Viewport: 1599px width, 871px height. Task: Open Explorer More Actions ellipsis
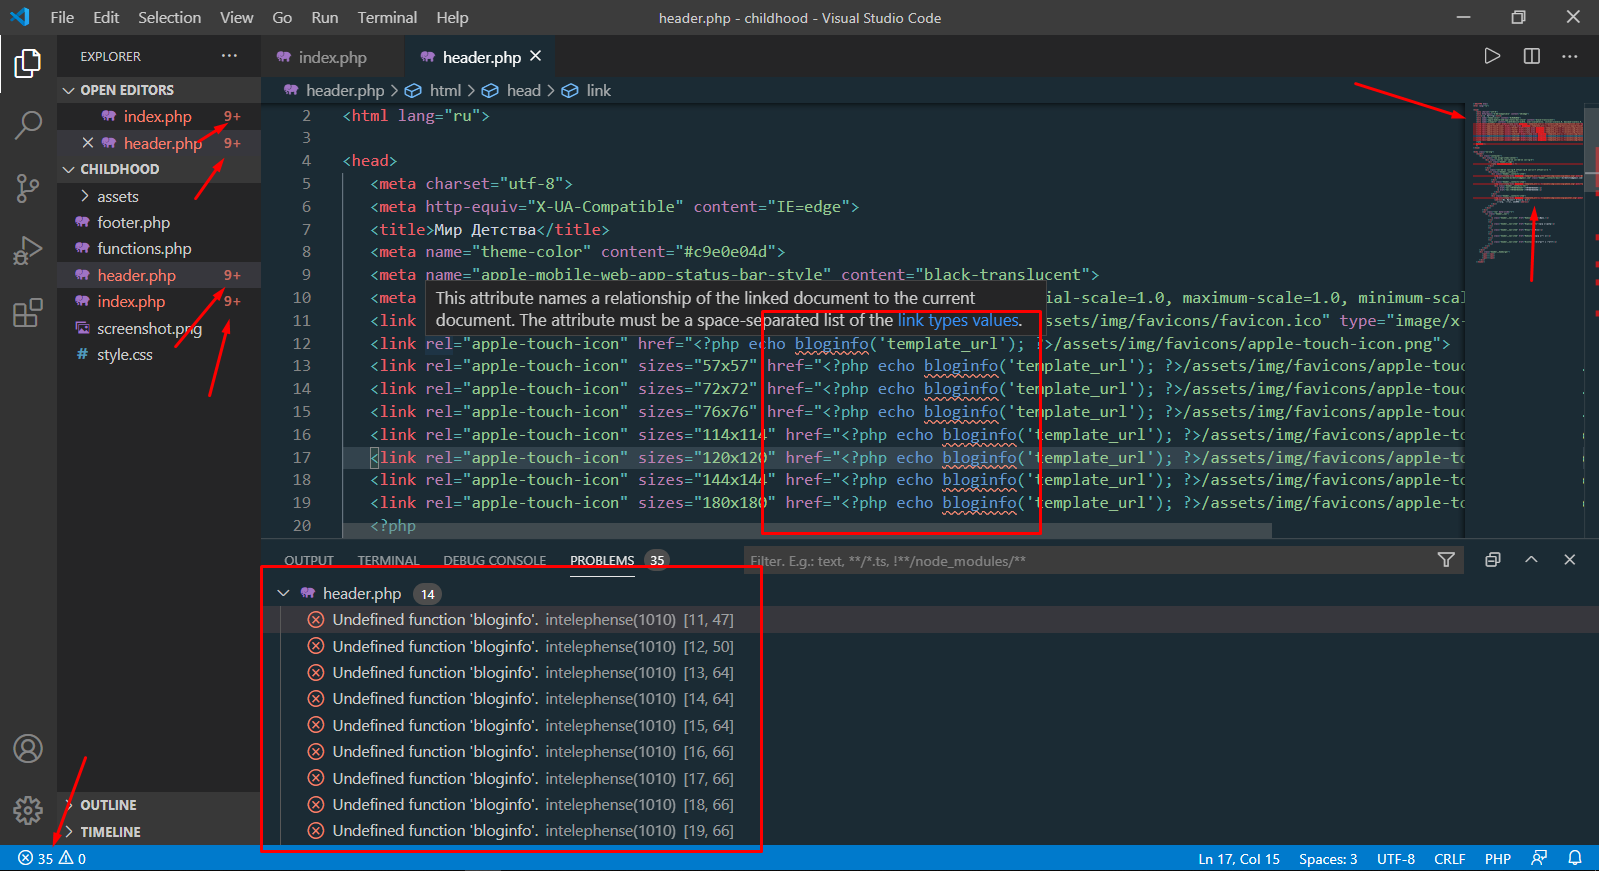coord(230,56)
